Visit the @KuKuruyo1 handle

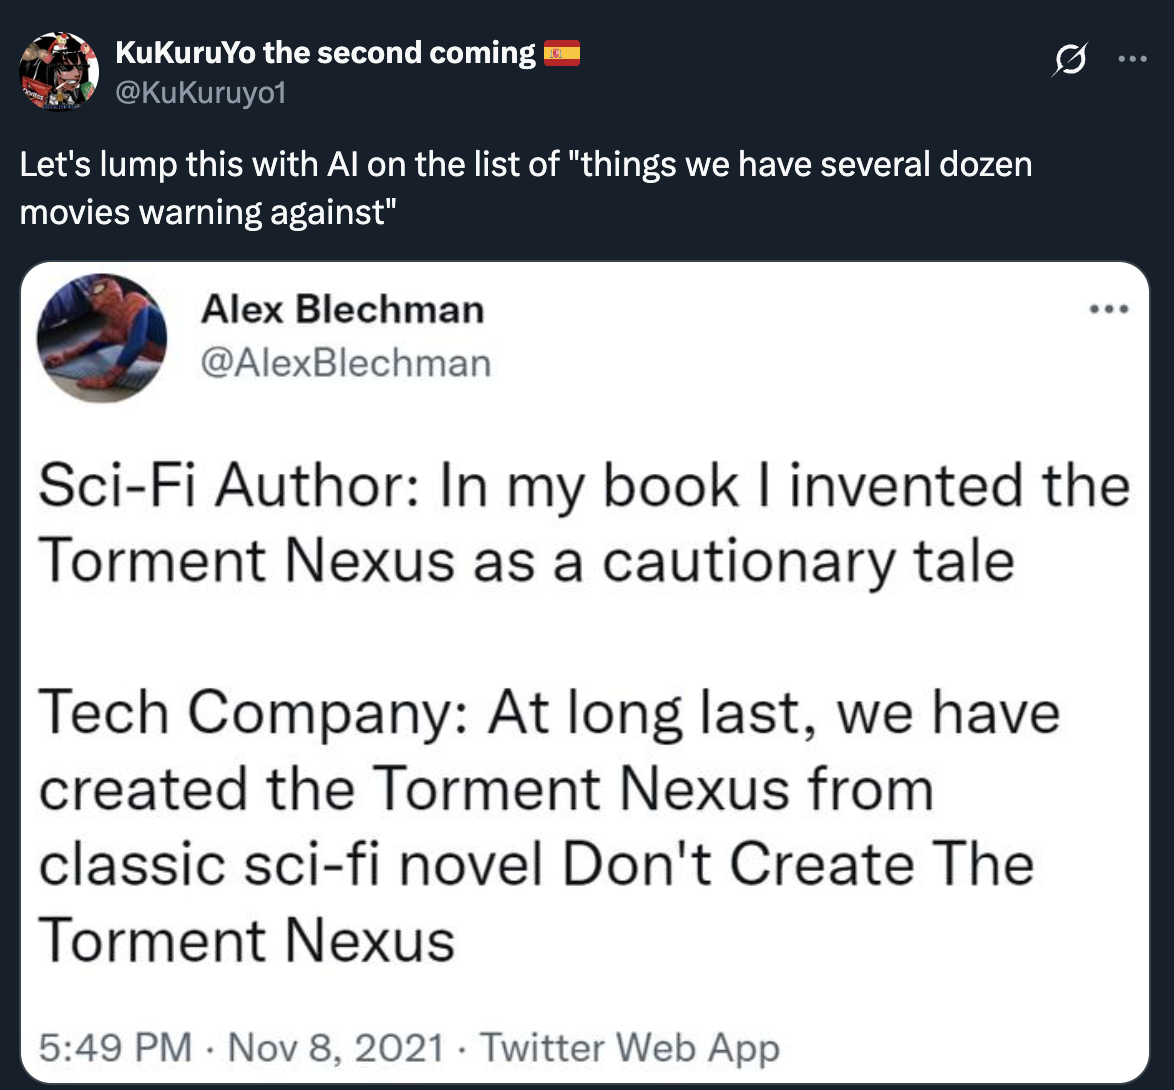click(x=202, y=93)
